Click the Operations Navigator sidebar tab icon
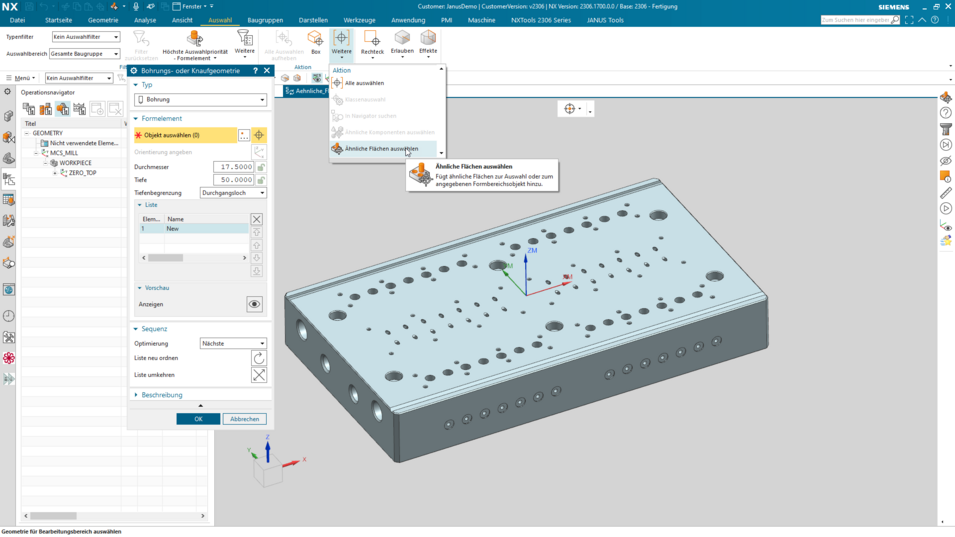The image size is (955, 537). point(9,180)
